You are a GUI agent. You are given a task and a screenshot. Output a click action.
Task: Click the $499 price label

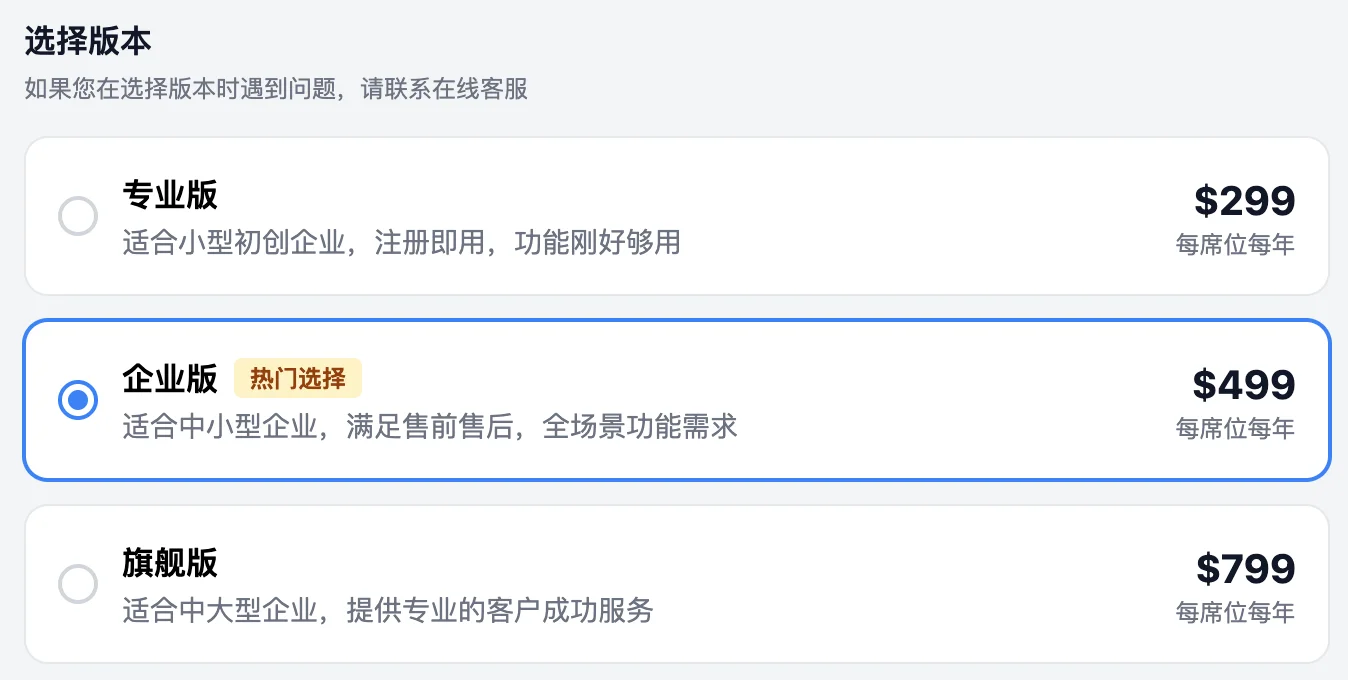click(1244, 384)
